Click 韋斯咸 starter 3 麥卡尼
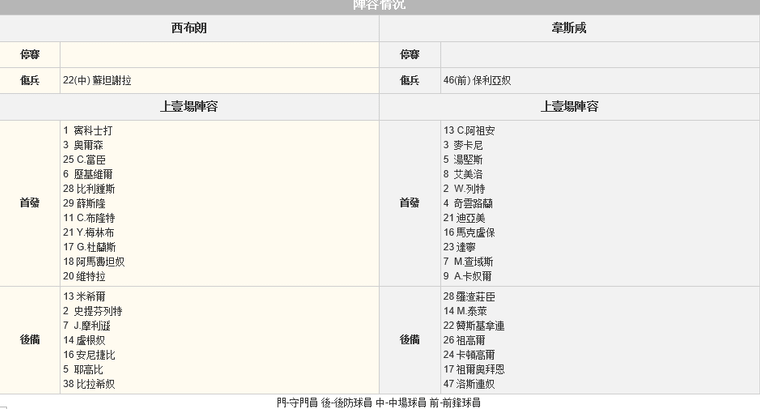Image resolution: width=760 pixels, height=409 pixels. pos(463,145)
